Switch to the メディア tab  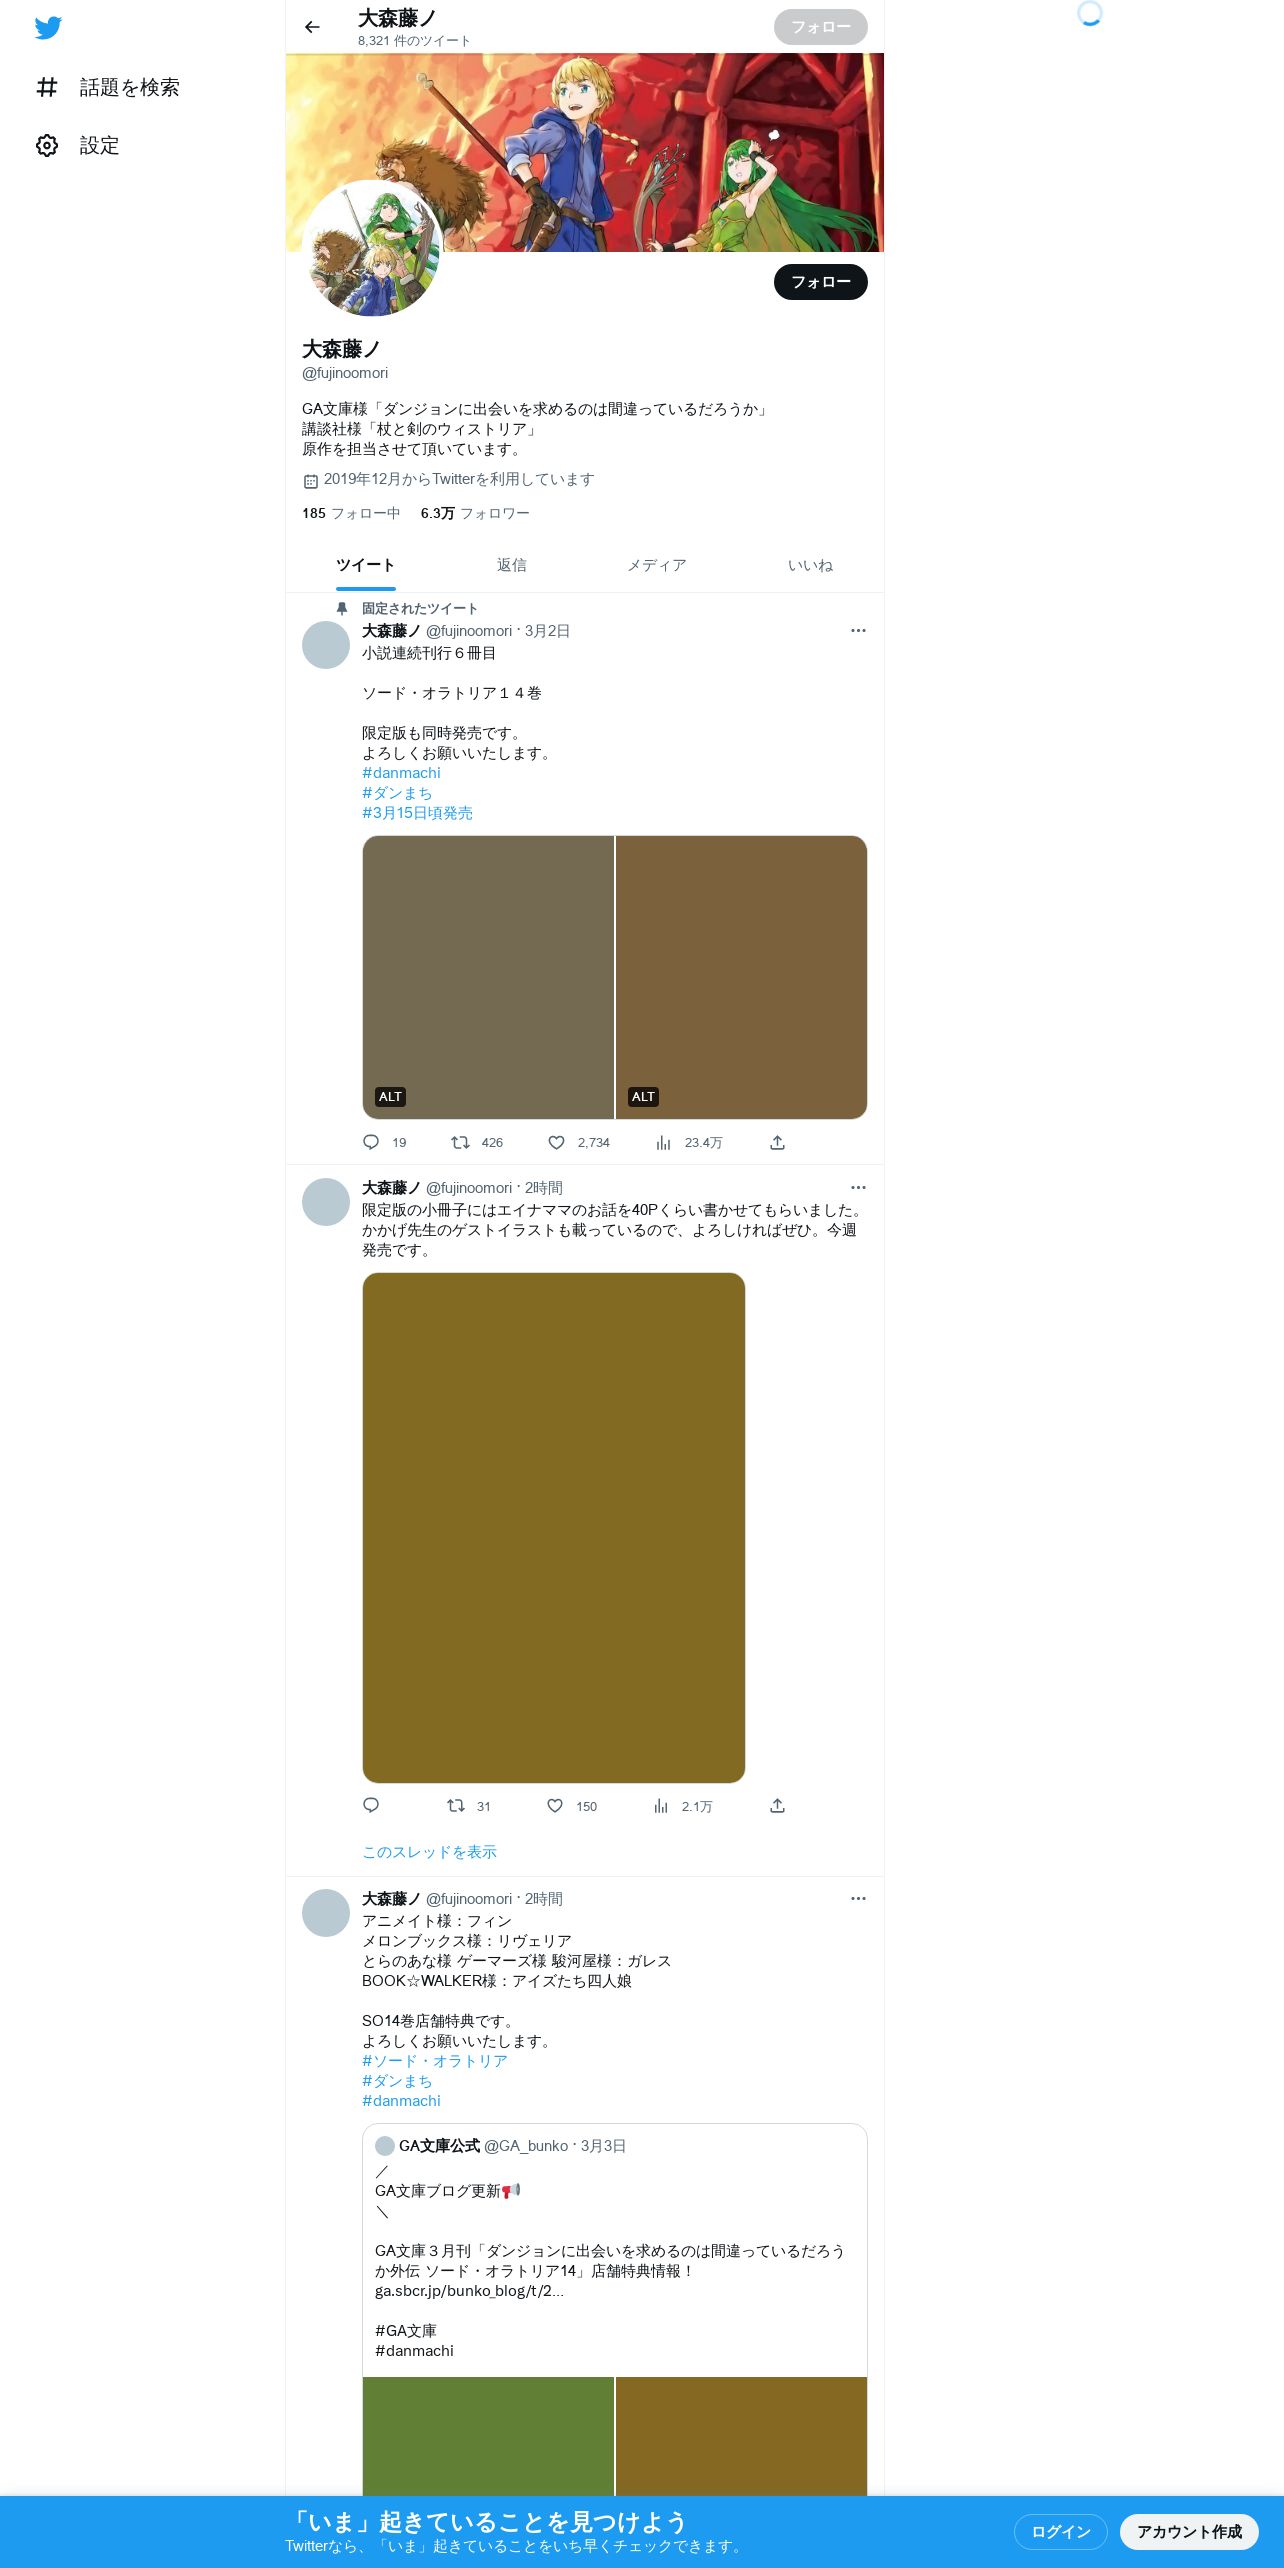[656, 565]
